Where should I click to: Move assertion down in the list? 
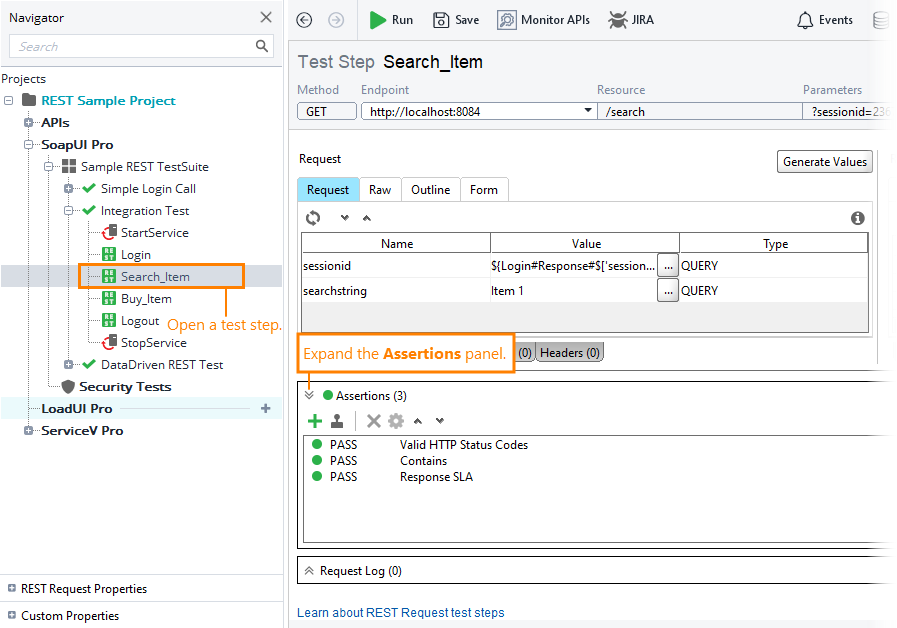point(440,421)
